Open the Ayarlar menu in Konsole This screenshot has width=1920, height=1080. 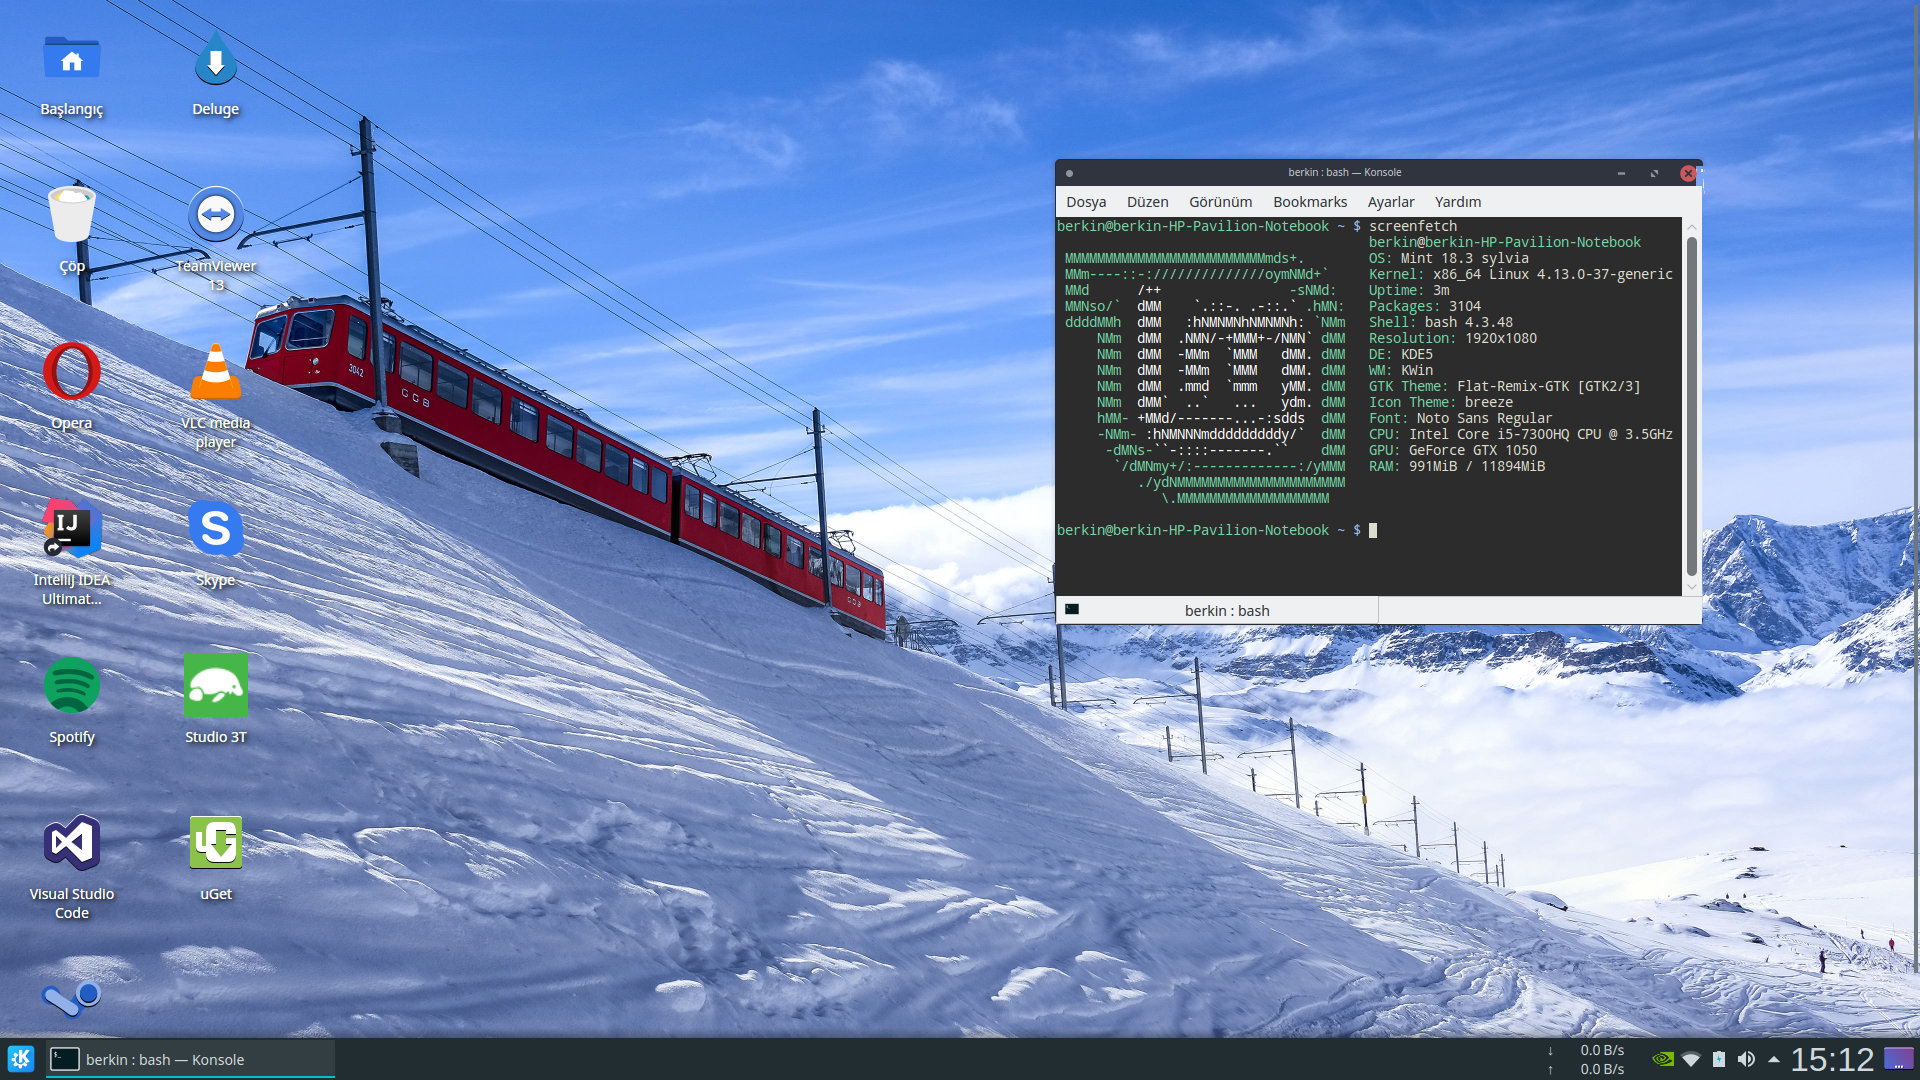[x=1391, y=202]
